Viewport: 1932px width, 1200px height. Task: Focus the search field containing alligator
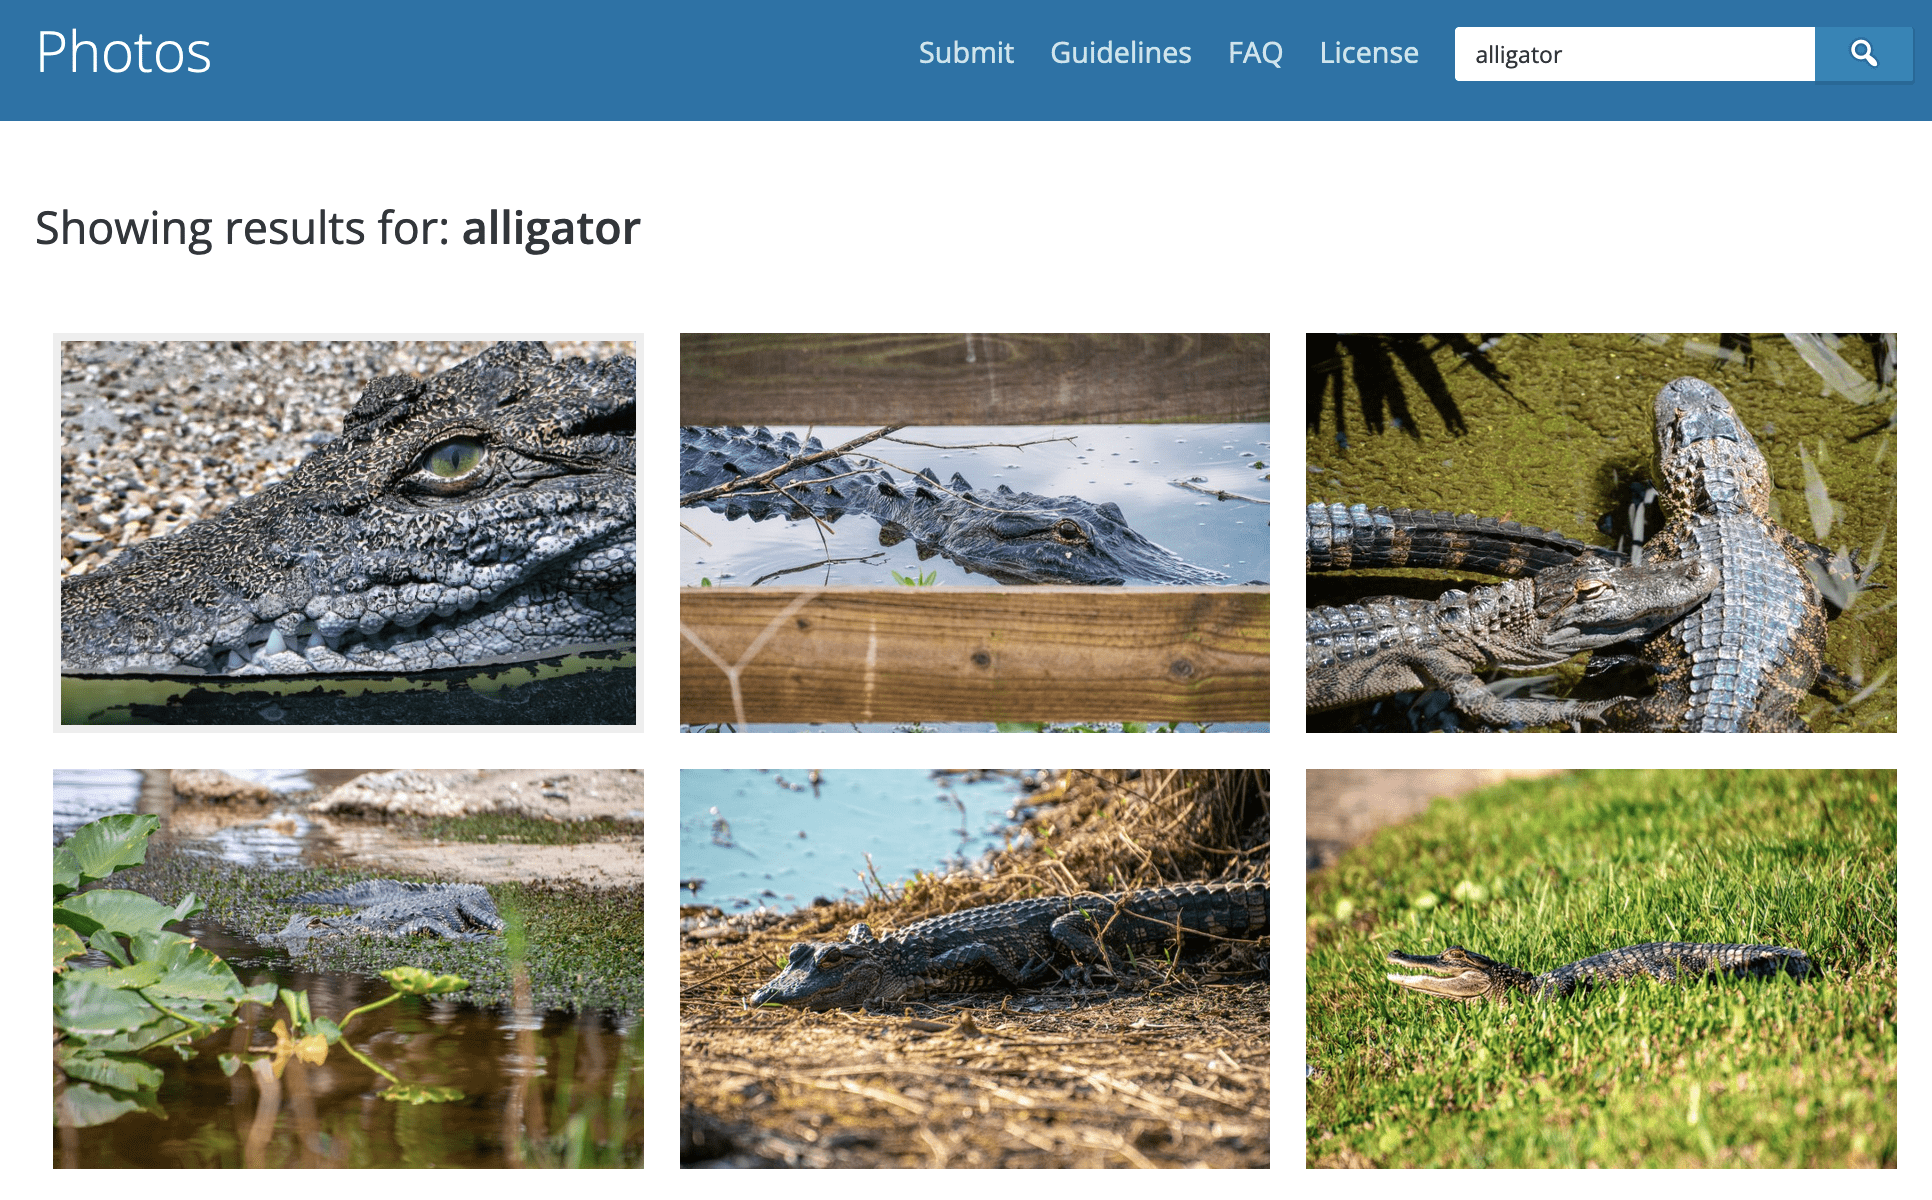[x=1634, y=54]
